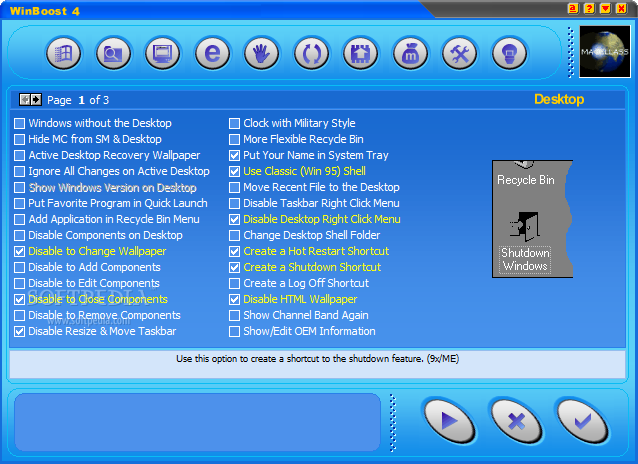Tick Add Application in Recycle Bin Menu
The height and width of the screenshot is (464, 638).
pos(20,219)
